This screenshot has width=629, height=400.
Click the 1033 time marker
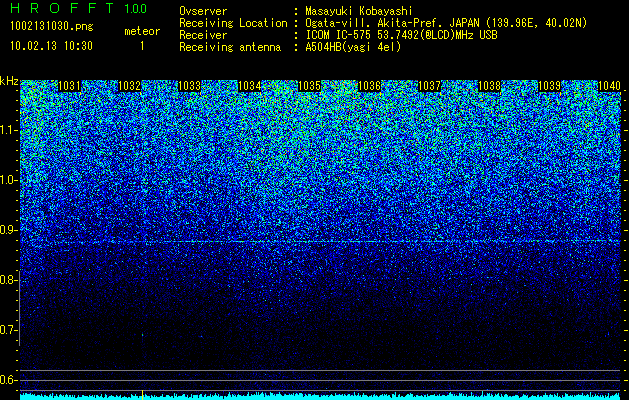pos(189,86)
